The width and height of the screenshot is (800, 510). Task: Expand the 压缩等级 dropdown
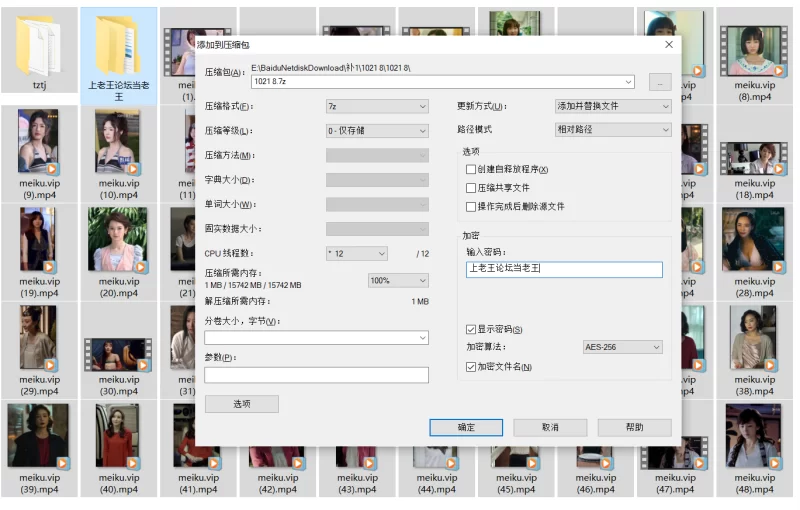[x=377, y=131]
